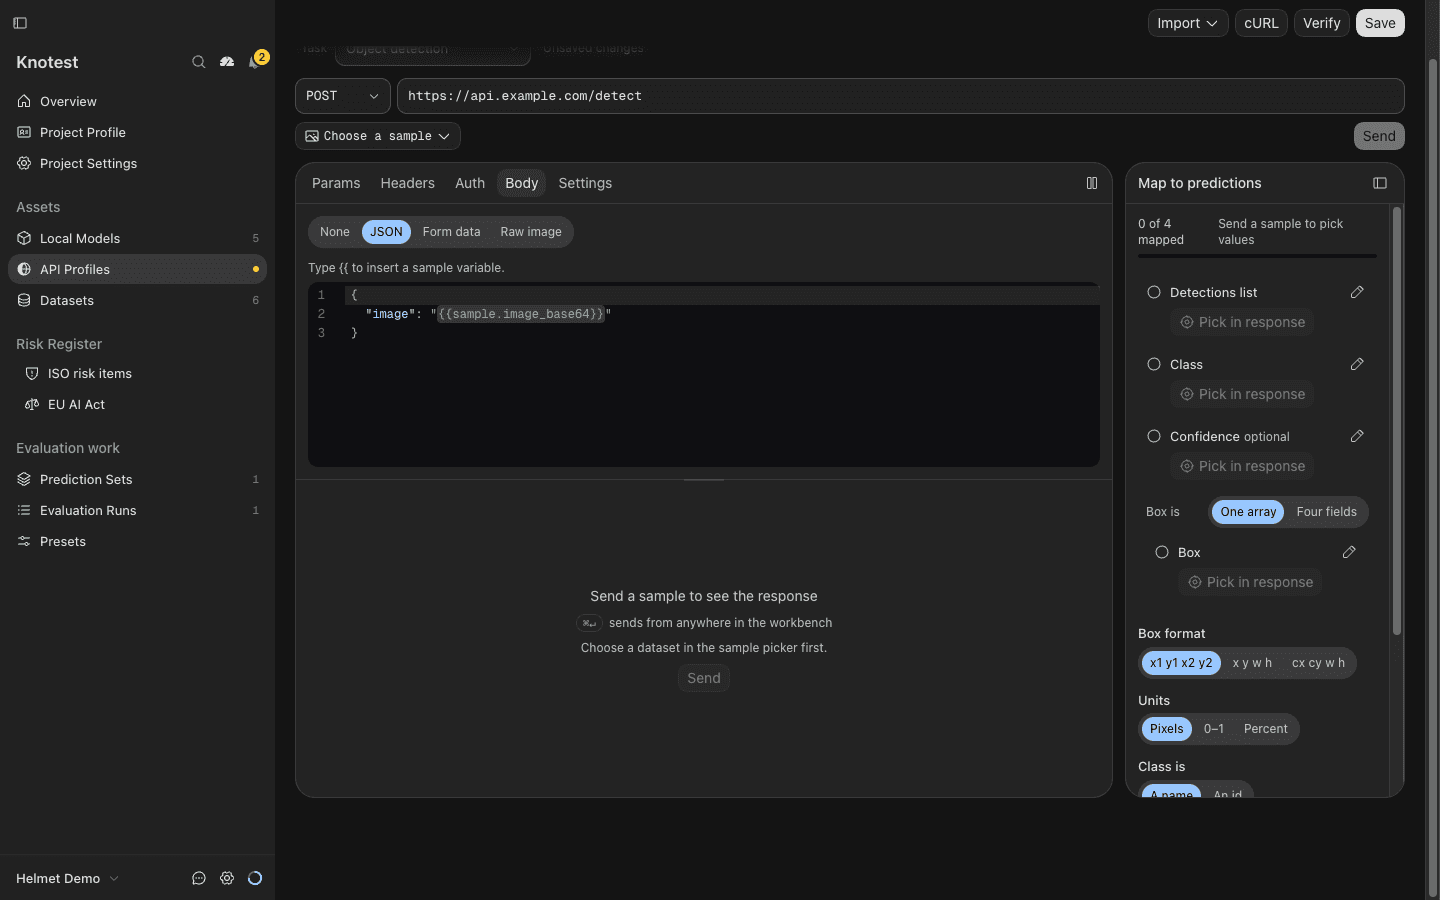
Task: Click the Map to predictions panel scrollbar
Action: 1397,420
